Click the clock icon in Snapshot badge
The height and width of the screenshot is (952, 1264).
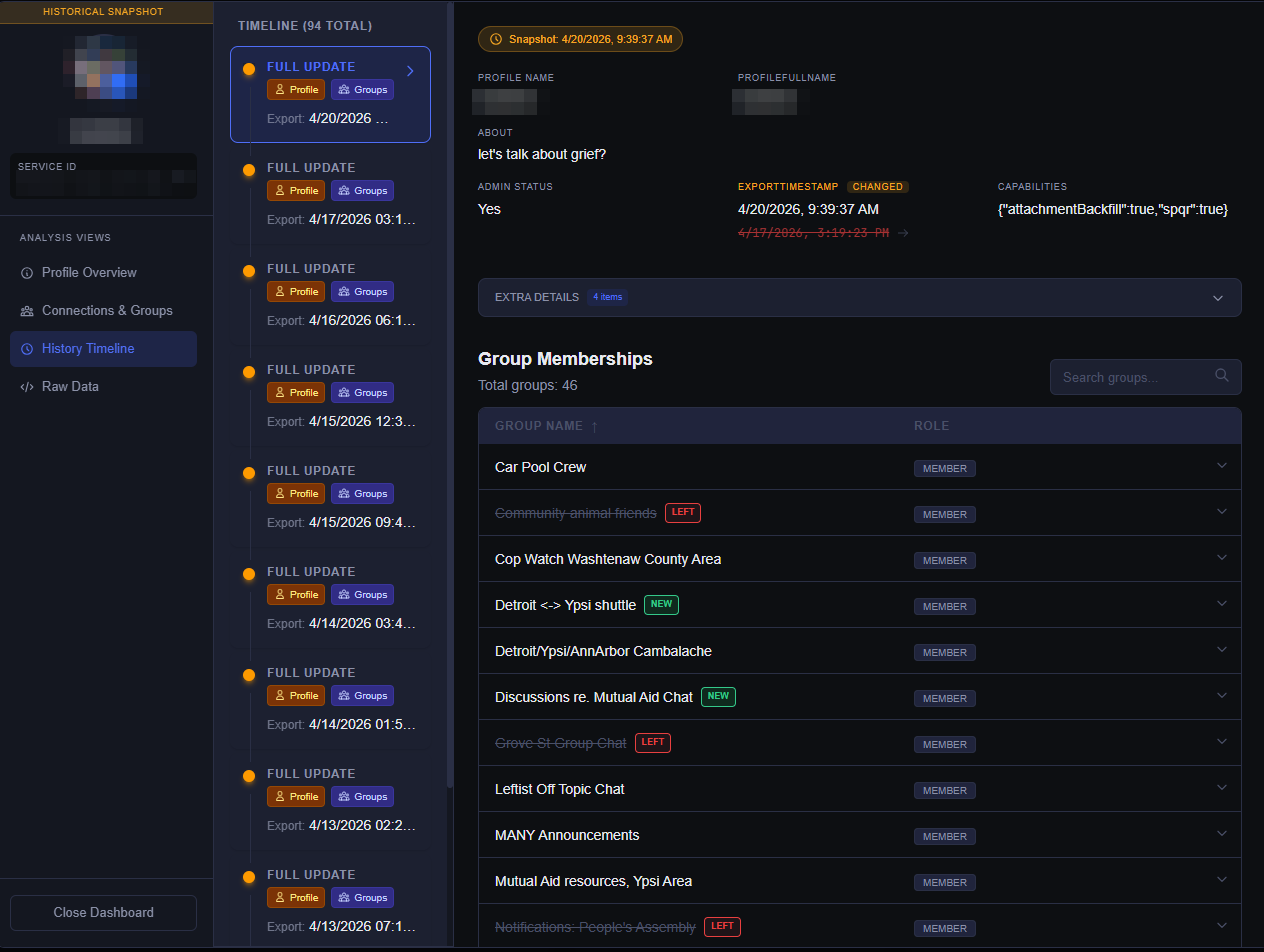click(x=496, y=40)
